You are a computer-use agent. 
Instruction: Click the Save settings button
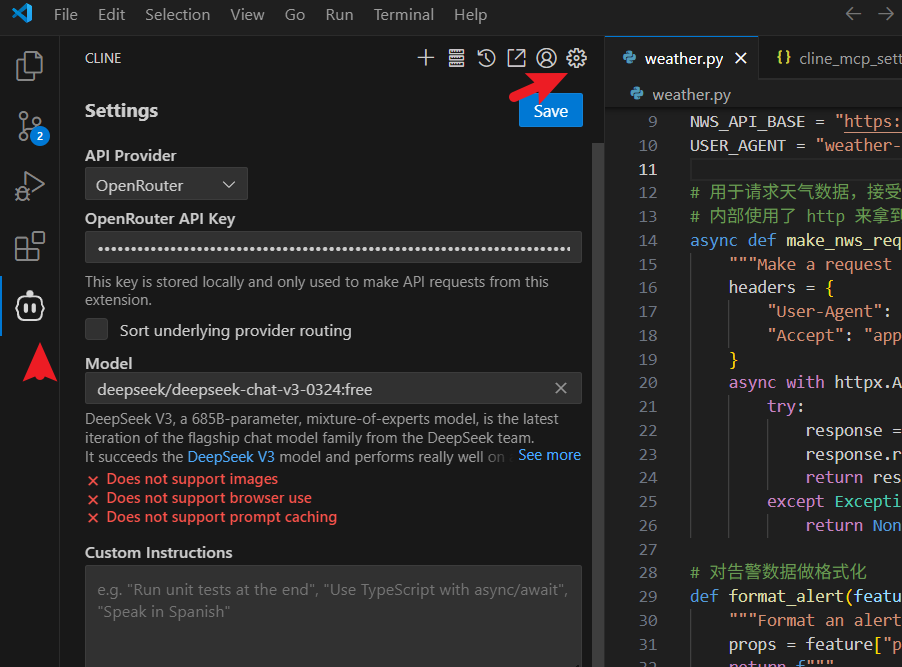[551, 110]
